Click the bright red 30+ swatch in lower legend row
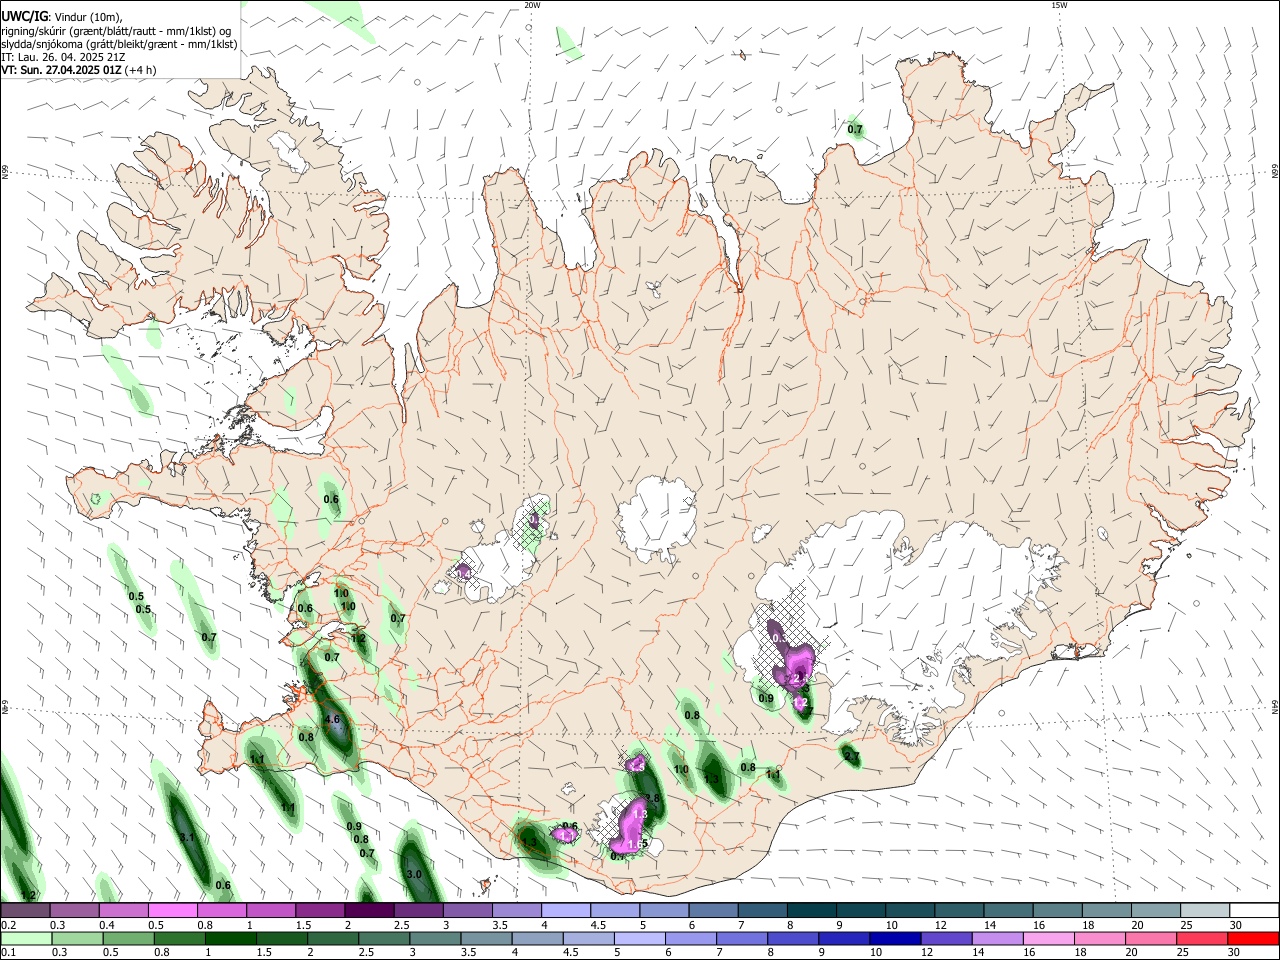 [1254, 938]
